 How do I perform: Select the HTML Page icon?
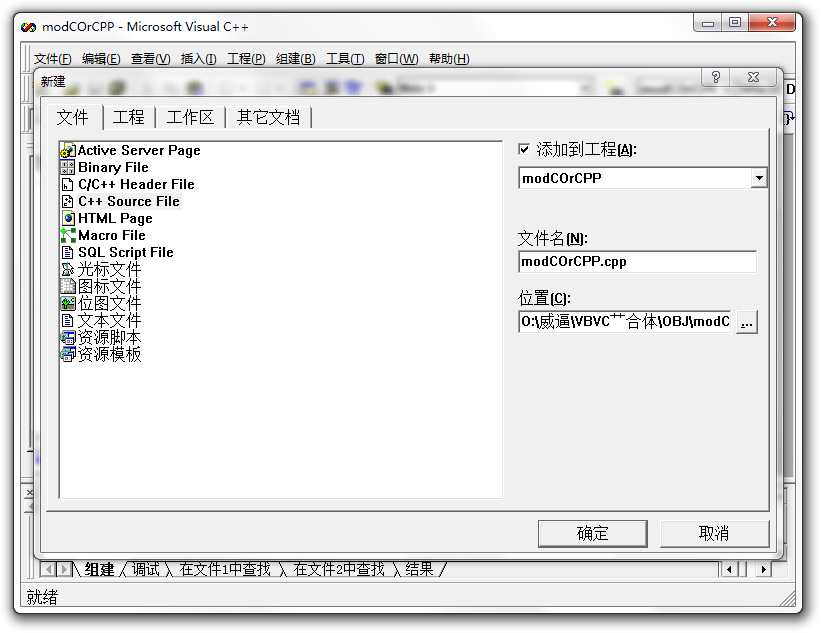click(68, 219)
